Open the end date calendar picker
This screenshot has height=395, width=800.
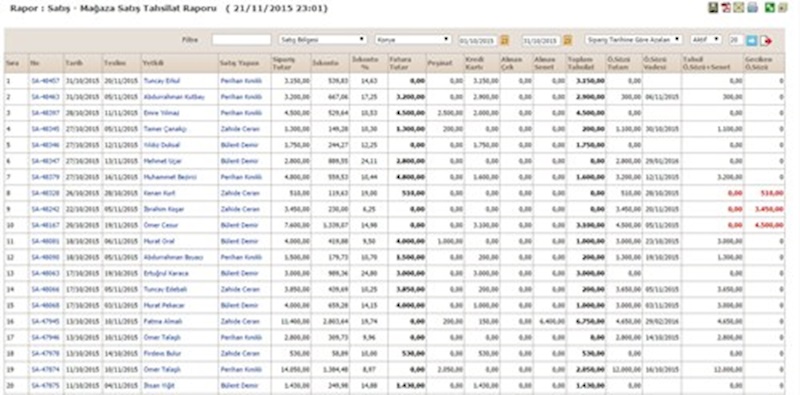[x=567, y=40]
